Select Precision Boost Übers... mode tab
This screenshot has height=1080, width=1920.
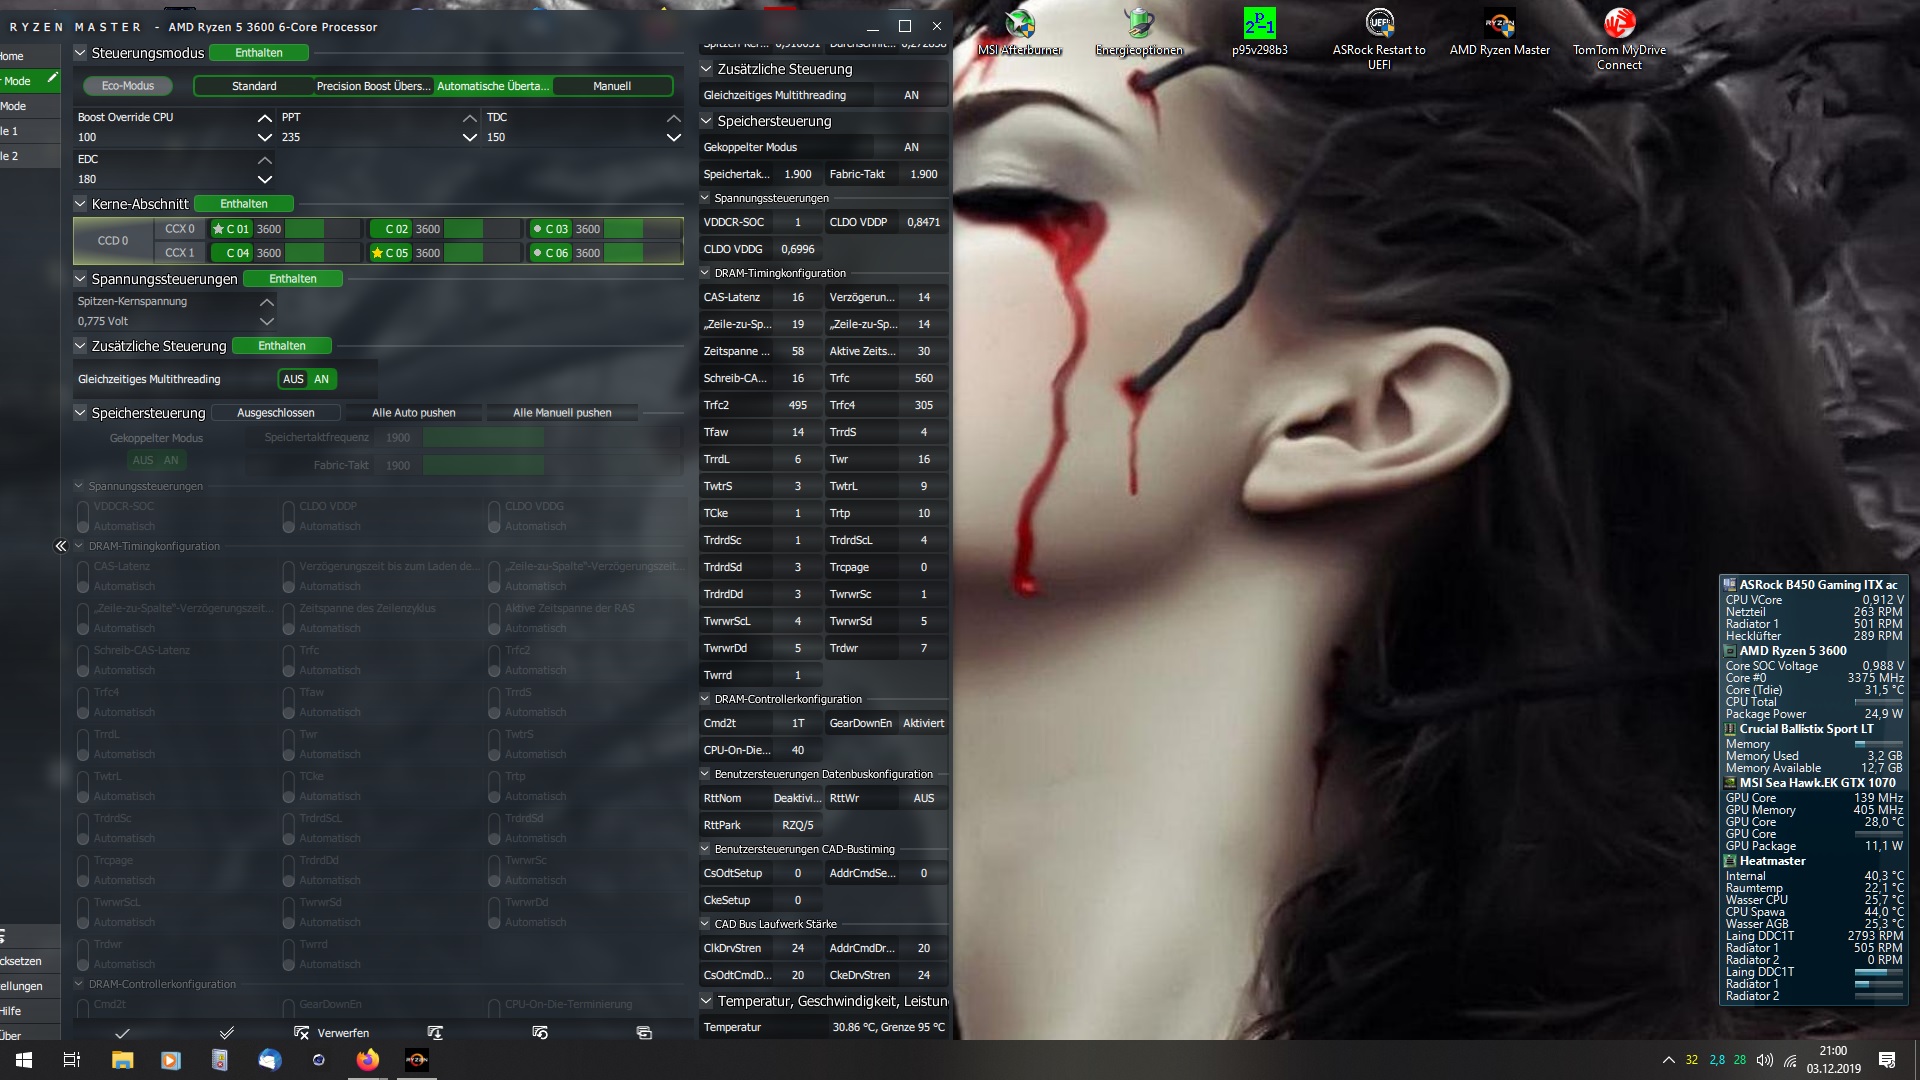[x=373, y=86]
